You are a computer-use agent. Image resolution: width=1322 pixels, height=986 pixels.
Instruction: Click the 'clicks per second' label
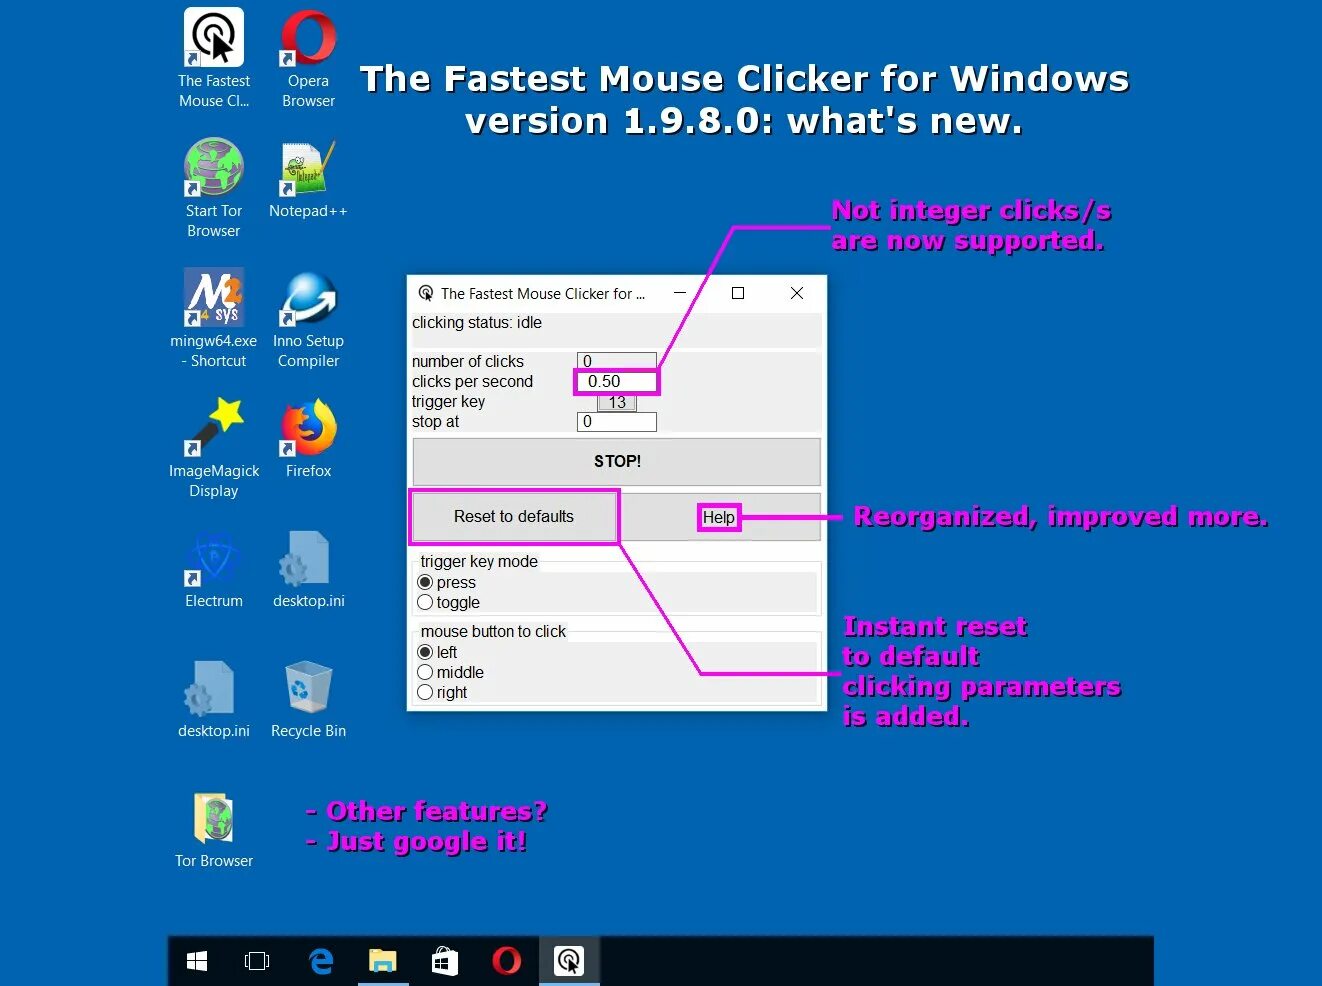point(472,381)
